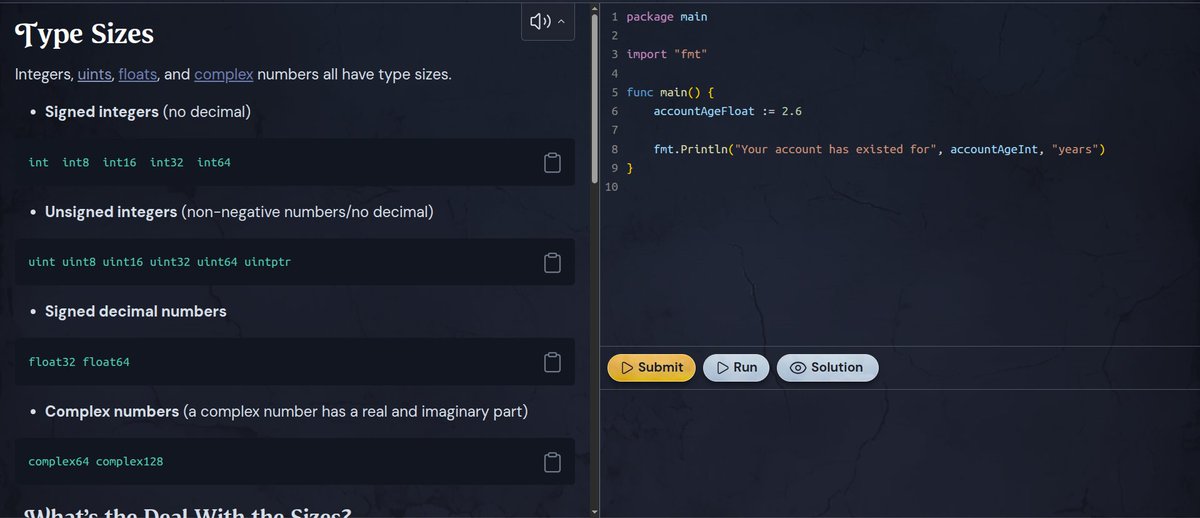Screen dimensions: 1200x518
Task: Click 'int64' in the signed types block
Action: pos(214,162)
